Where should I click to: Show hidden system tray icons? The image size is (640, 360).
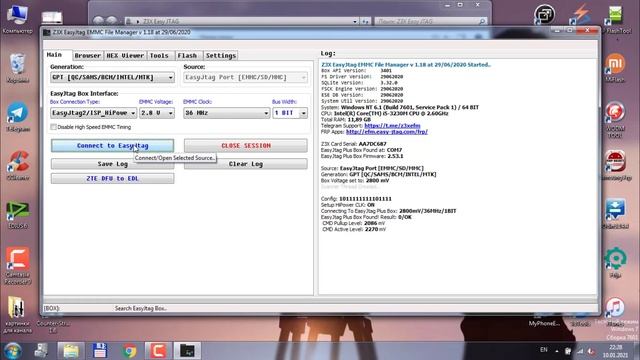click(557, 351)
